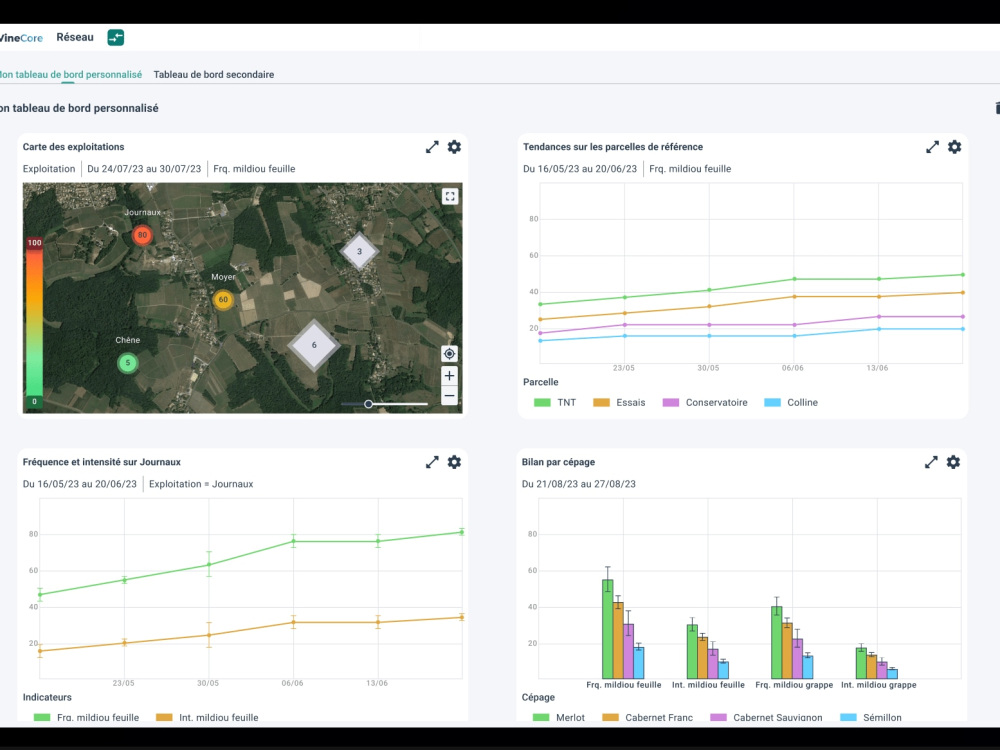Expand the Bilan par cépage widget
The width and height of the screenshot is (1000, 750).
point(931,462)
